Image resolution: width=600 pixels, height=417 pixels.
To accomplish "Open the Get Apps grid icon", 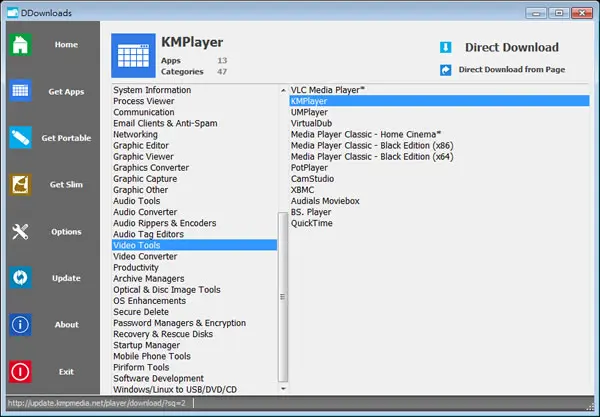I will [20, 91].
